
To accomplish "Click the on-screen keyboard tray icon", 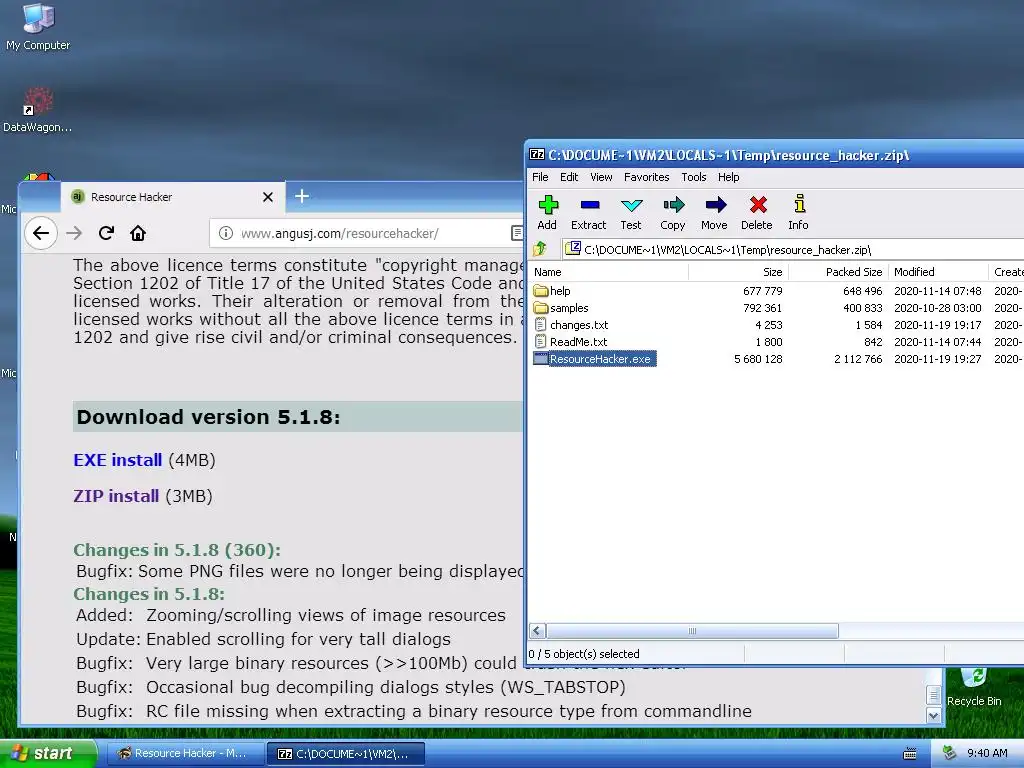I will [x=910, y=754].
